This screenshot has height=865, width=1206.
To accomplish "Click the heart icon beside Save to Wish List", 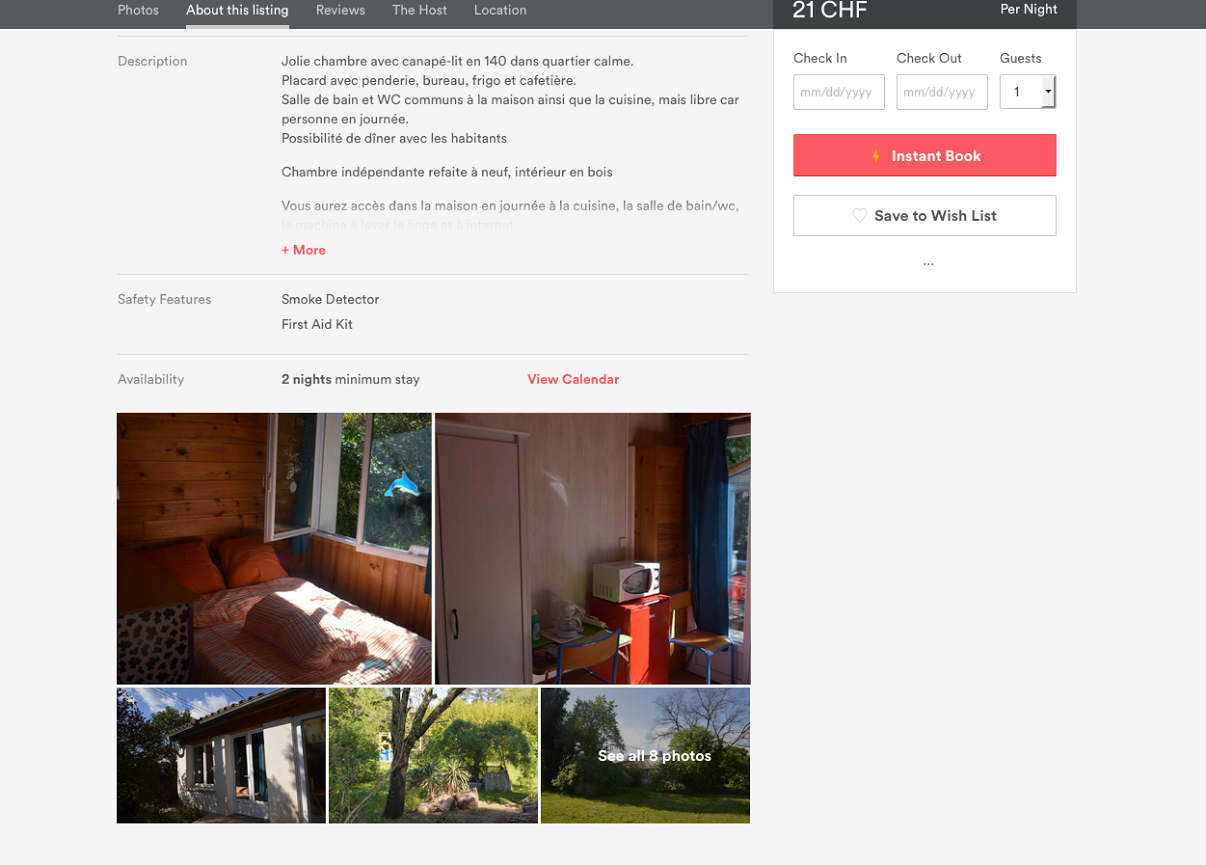I will [x=859, y=216].
